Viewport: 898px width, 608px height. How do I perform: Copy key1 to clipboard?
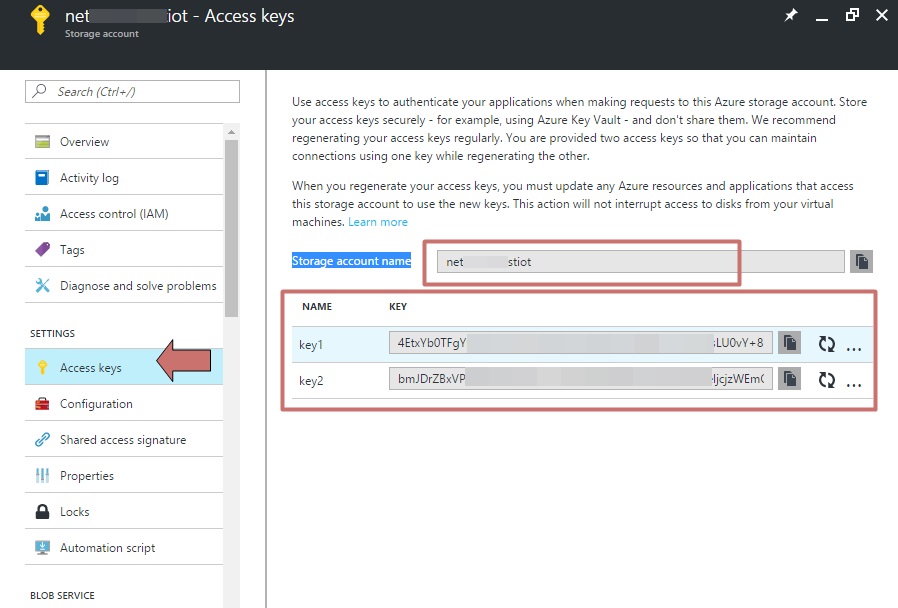790,341
